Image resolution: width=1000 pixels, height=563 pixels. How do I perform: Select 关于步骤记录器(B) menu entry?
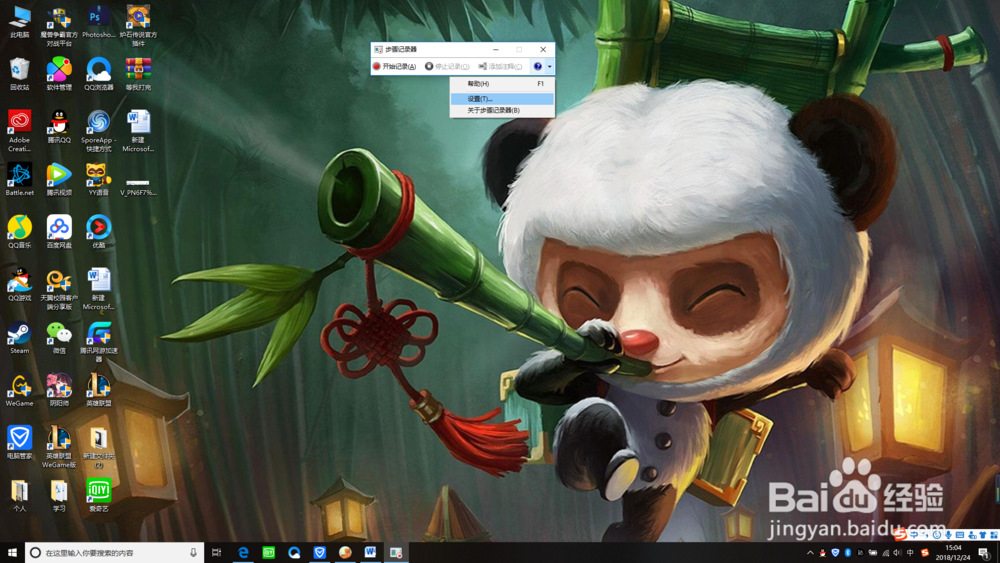pyautogui.click(x=502, y=110)
